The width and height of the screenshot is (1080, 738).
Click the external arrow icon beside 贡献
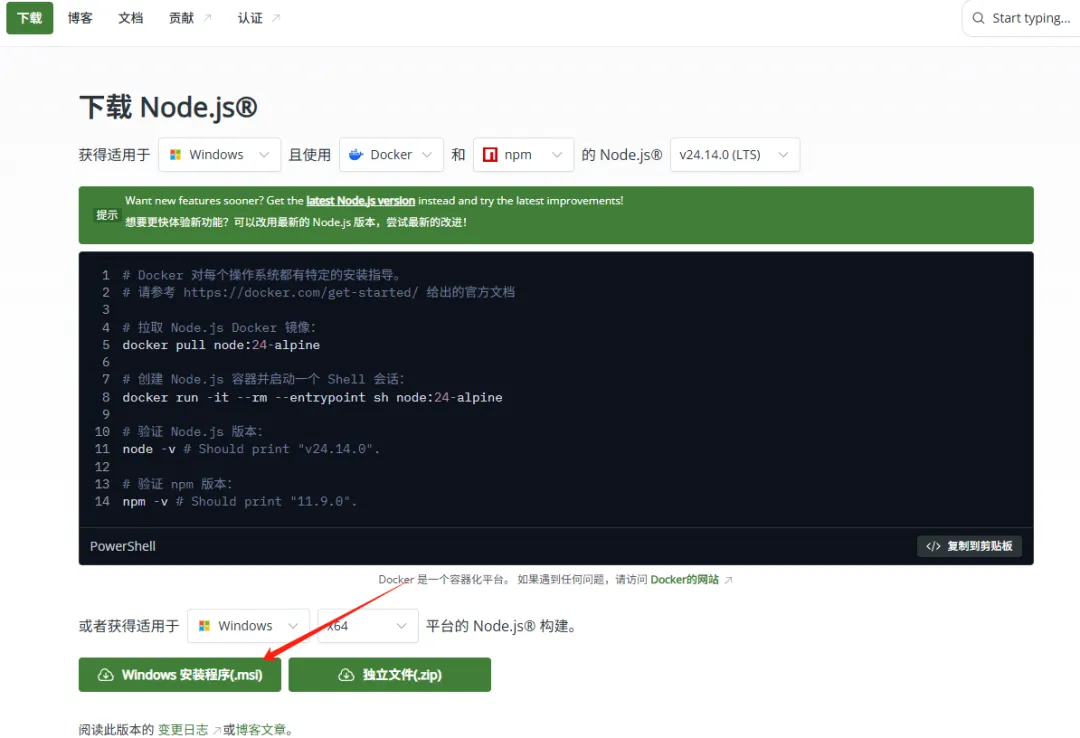pyautogui.click(x=207, y=18)
